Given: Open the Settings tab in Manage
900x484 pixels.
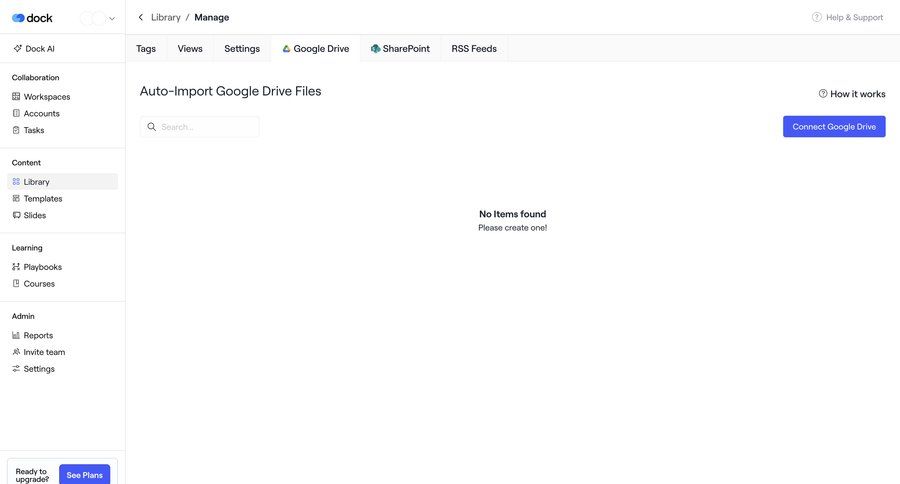Looking at the screenshot, I should 242,49.
